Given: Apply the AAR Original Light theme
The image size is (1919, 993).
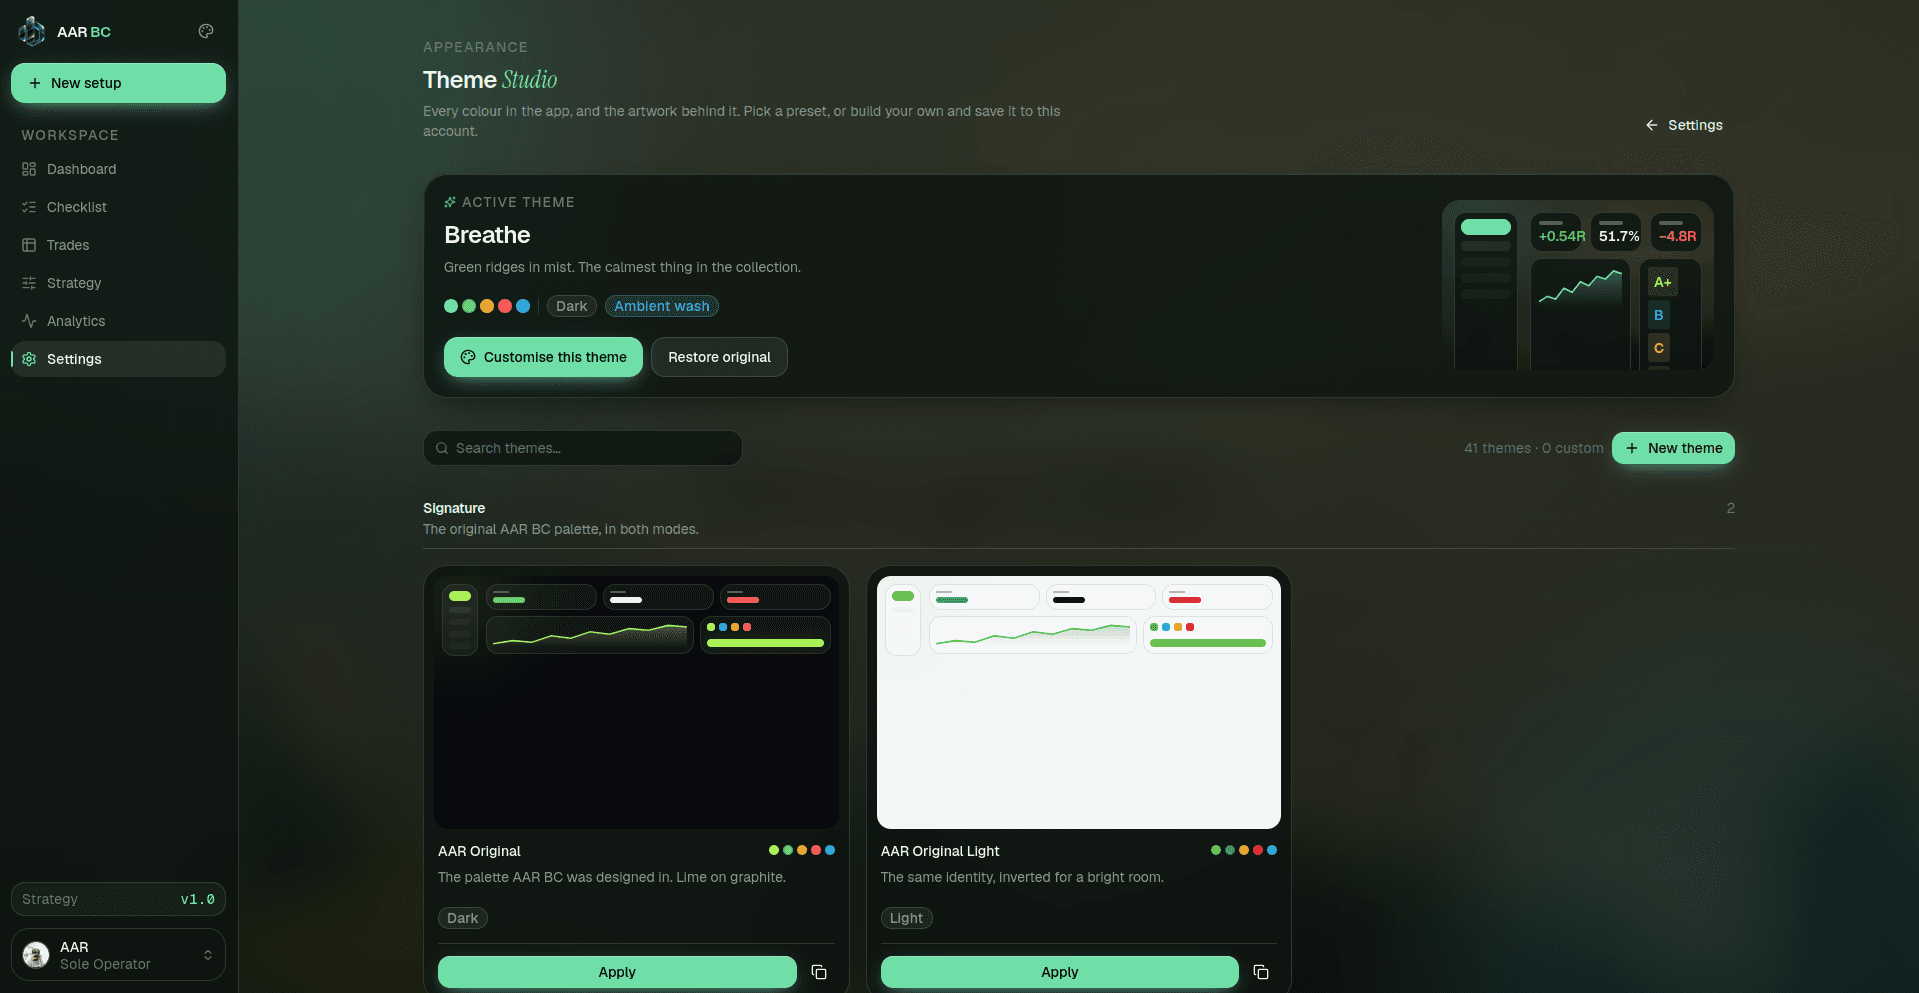Looking at the screenshot, I should [1060, 972].
